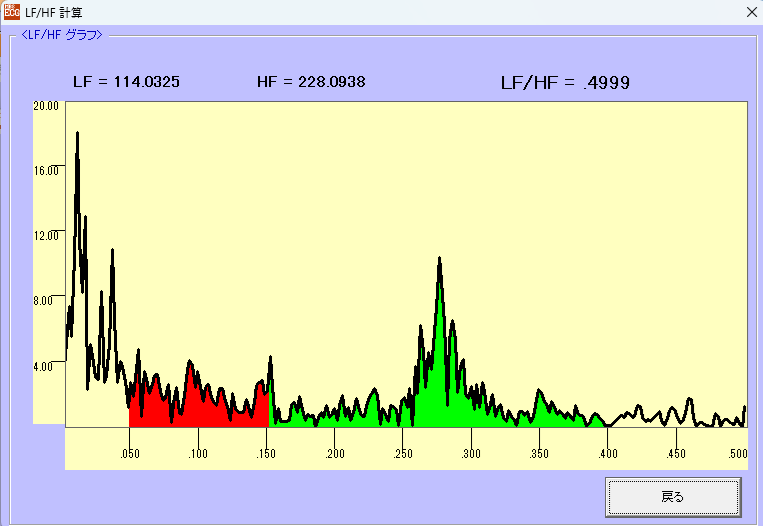Click the .250 x-axis tick label
Screen dimensions: 763x526
coord(403,454)
